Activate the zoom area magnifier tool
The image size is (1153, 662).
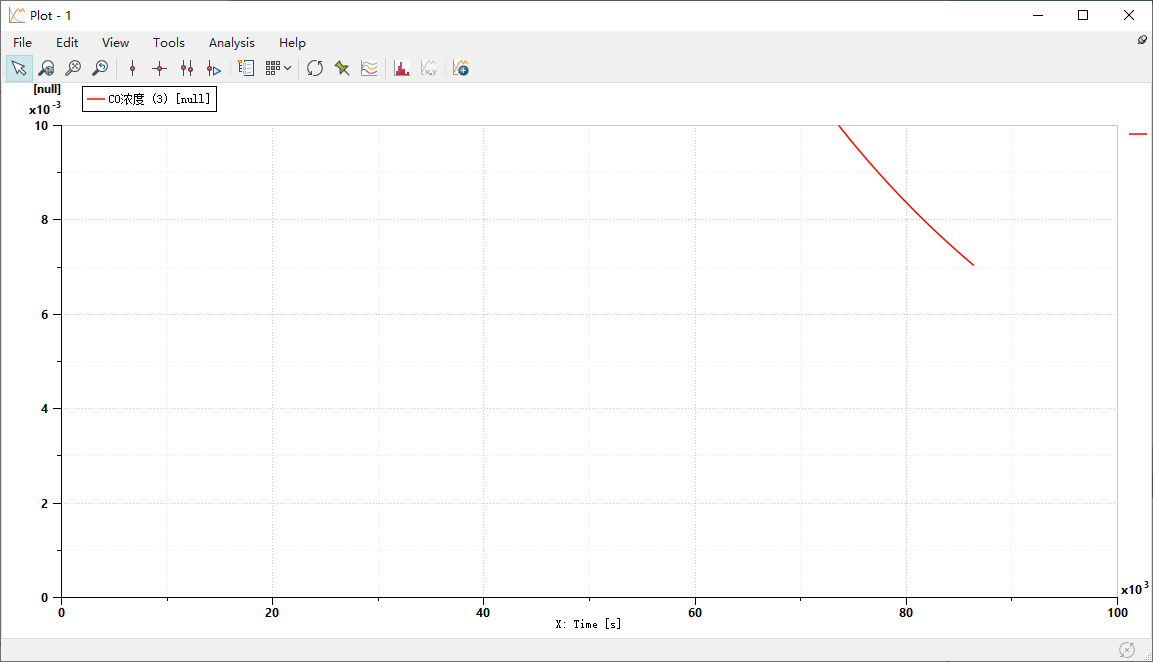(46, 68)
